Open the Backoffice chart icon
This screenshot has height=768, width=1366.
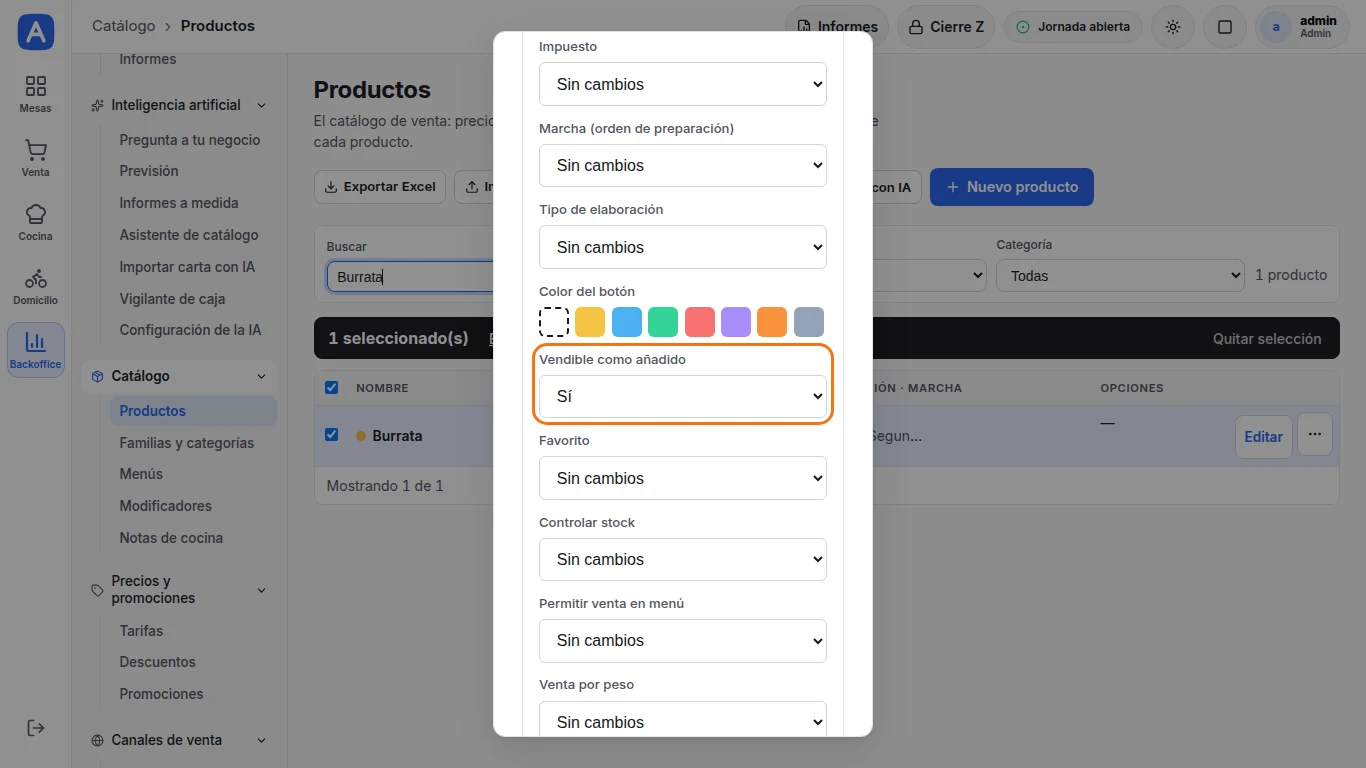pyautogui.click(x=36, y=350)
